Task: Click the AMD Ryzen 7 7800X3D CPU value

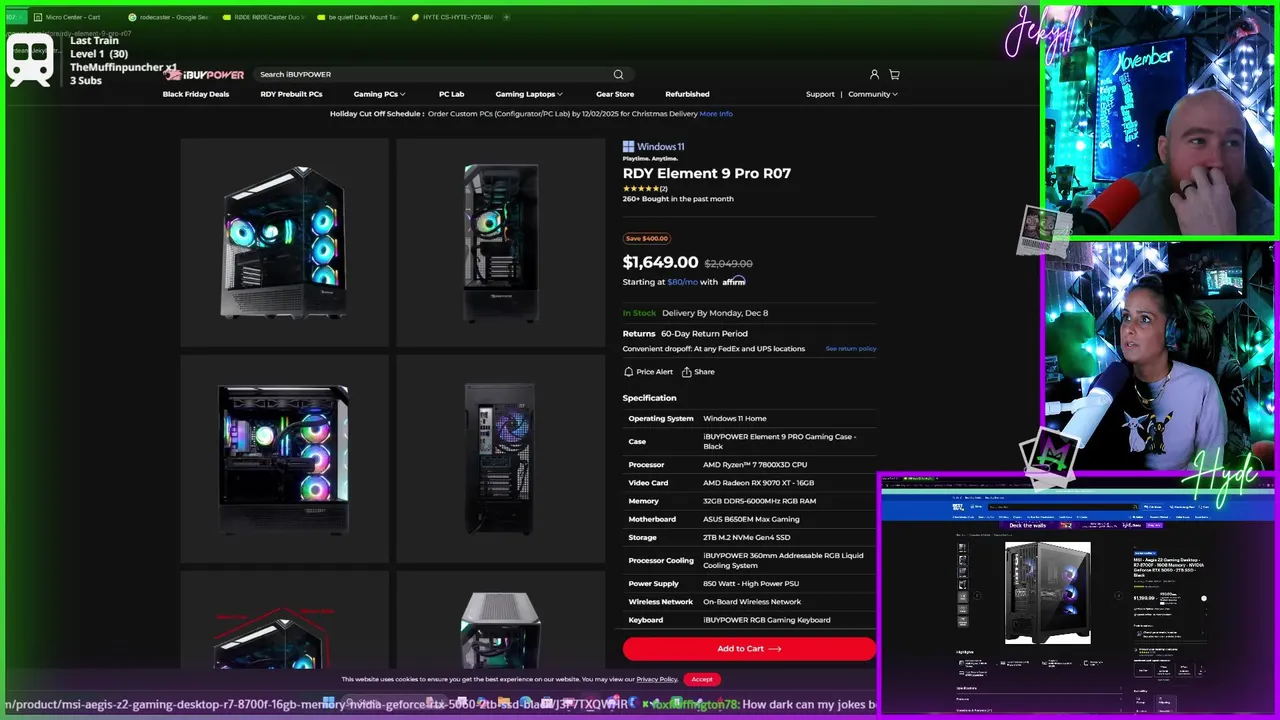Action: point(755,465)
